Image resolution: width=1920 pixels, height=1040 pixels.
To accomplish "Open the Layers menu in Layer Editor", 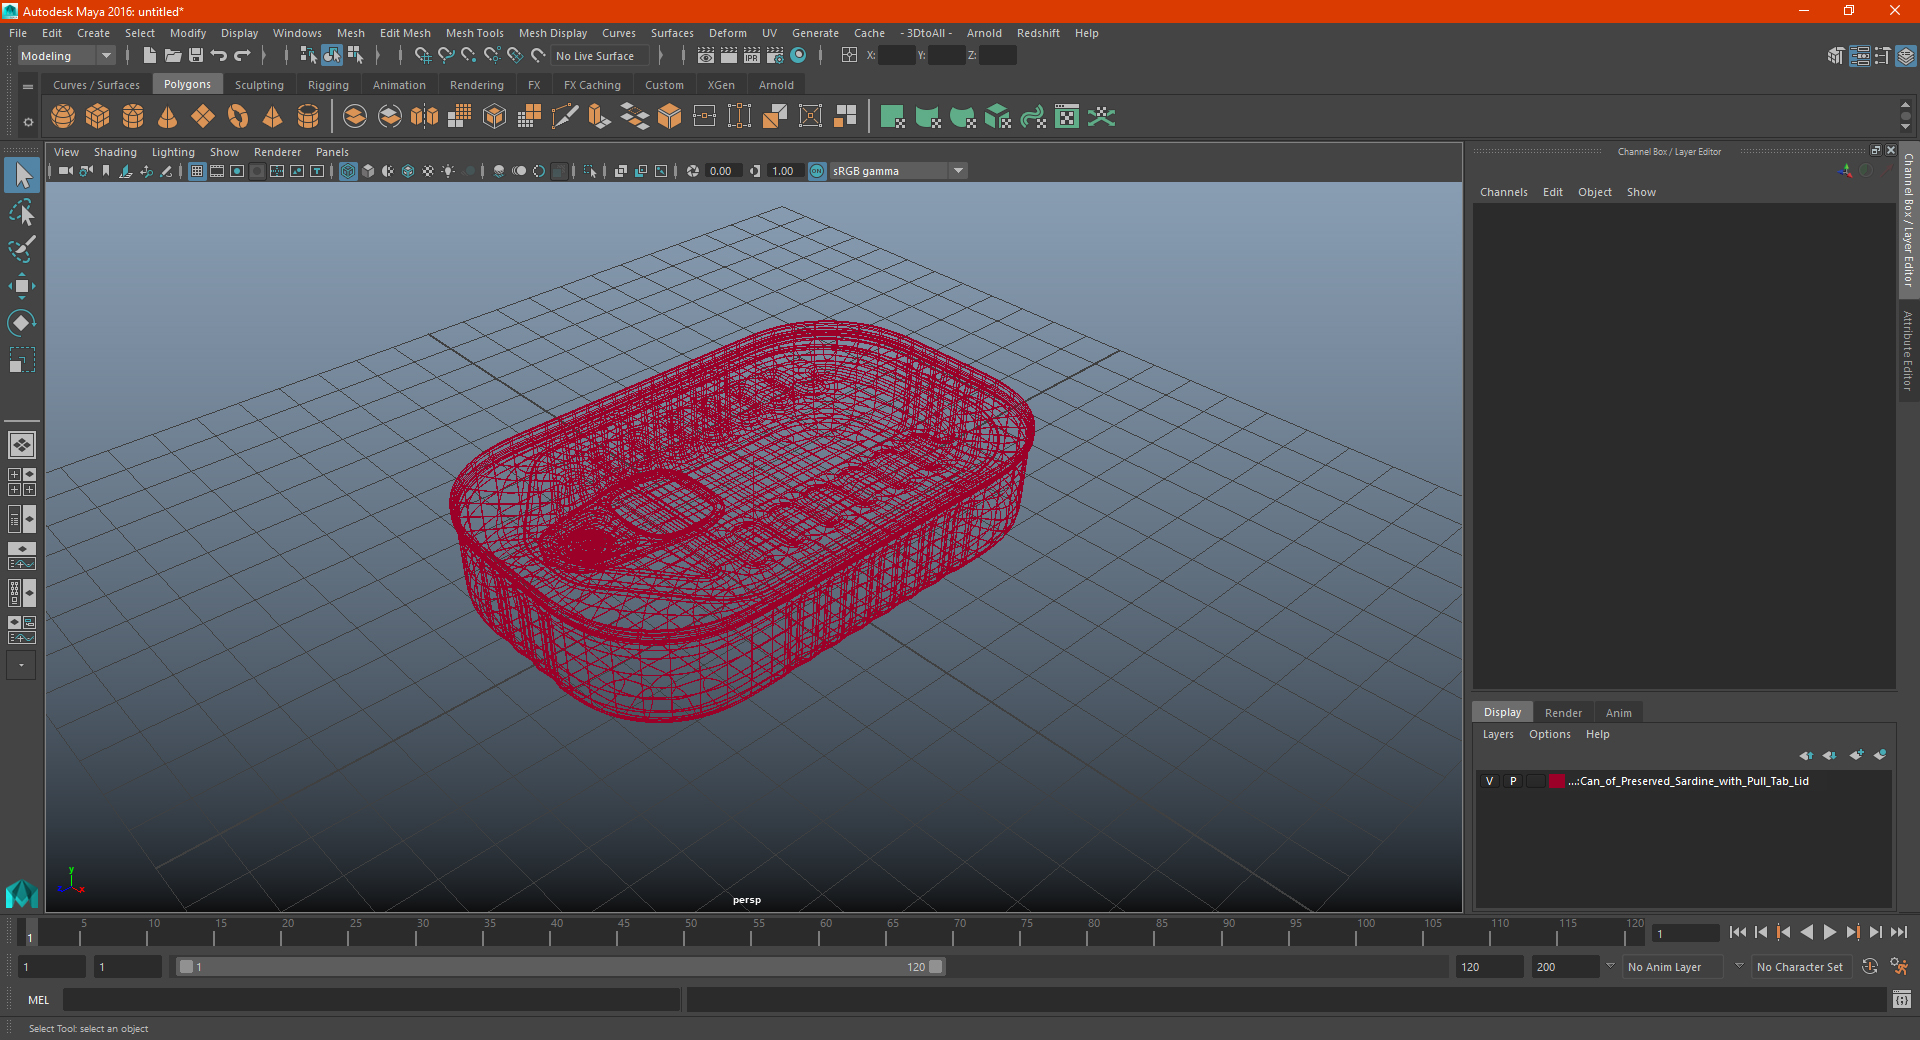I will 1498,734.
